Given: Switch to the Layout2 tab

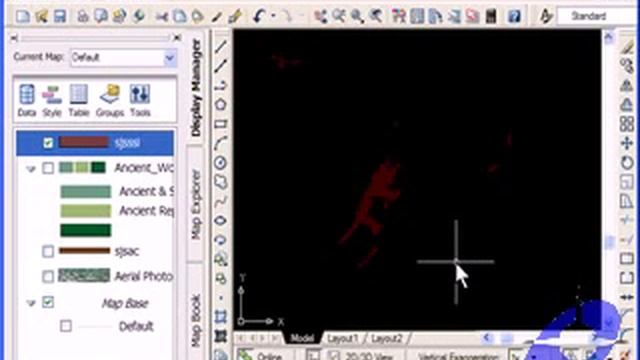Looking at the screenshot, I should [387, 338].
